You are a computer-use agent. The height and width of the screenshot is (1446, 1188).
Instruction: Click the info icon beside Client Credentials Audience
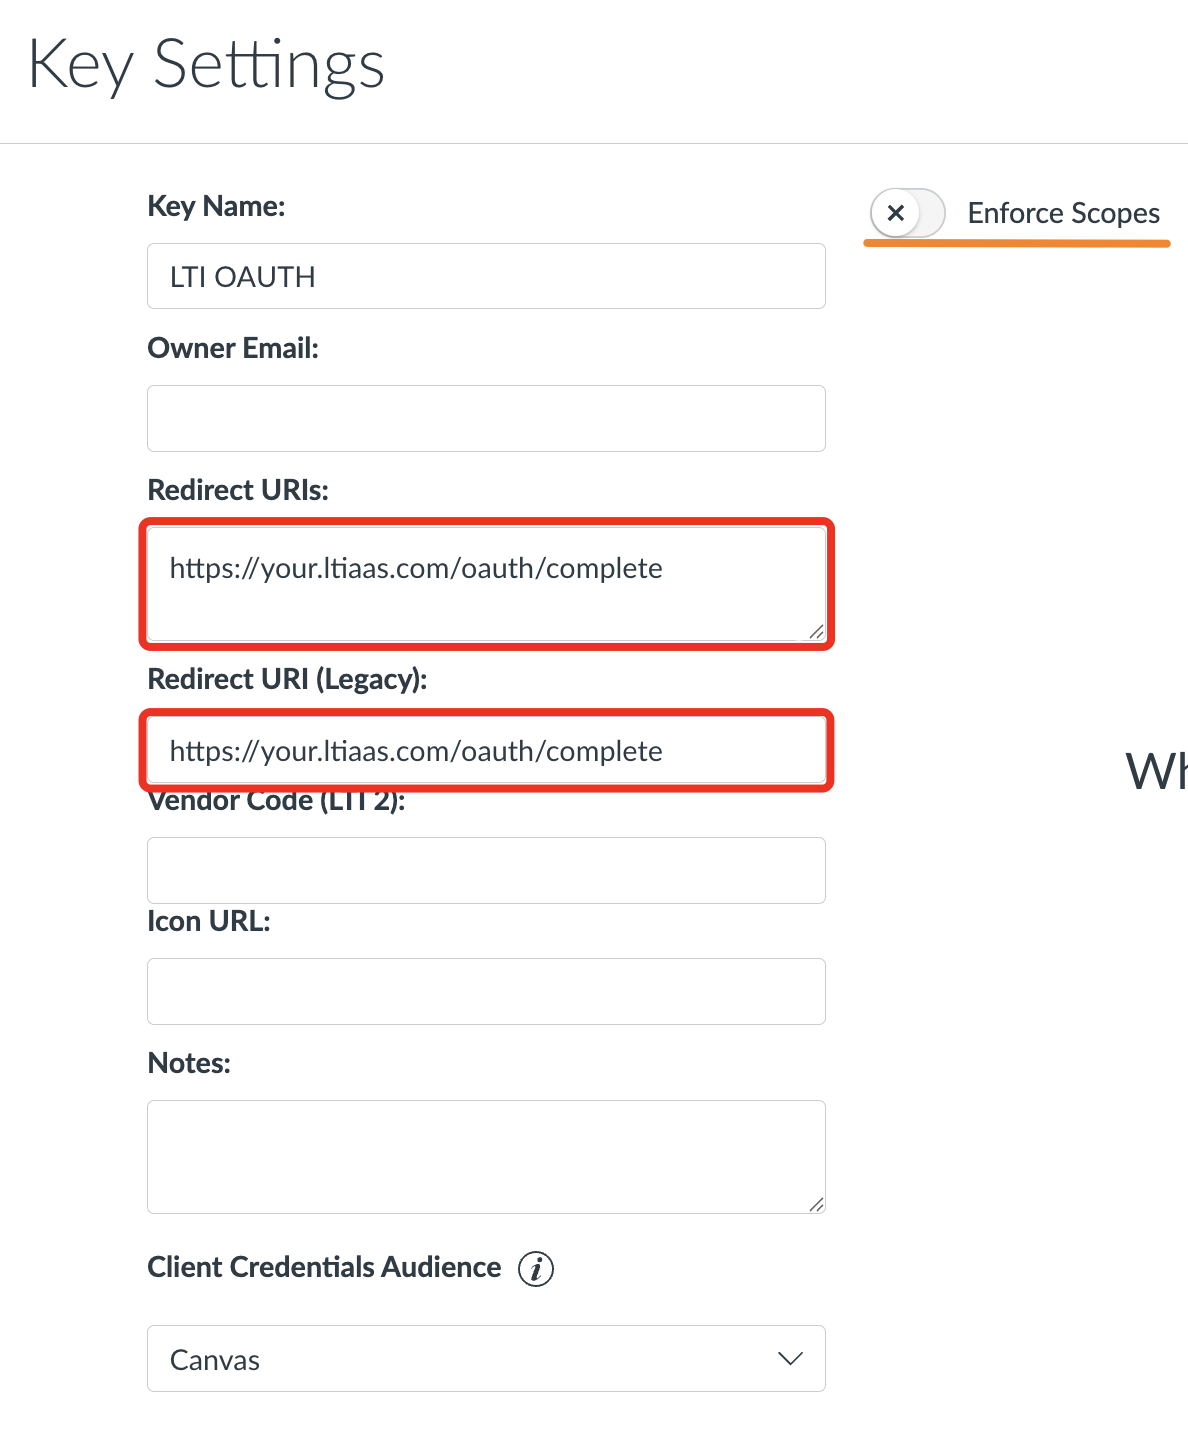[538, 1269]
